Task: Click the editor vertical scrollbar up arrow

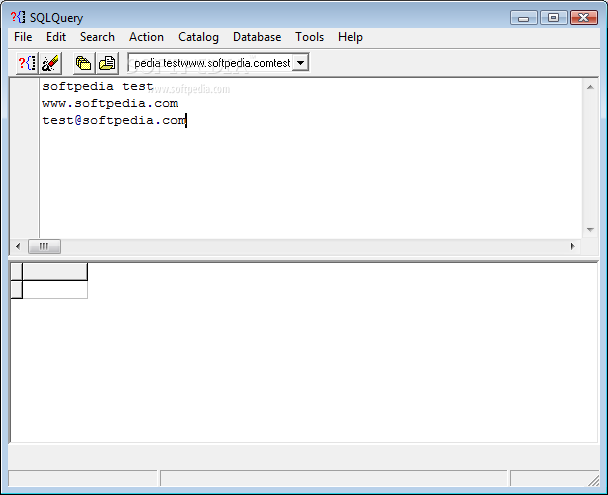Action: (590, 87)
